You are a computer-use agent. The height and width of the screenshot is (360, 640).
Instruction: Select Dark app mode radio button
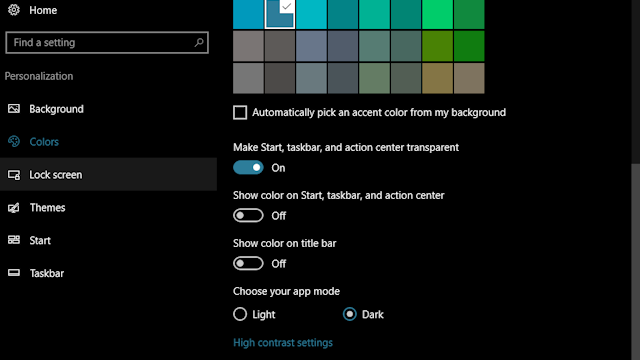(x=350, y=314)
